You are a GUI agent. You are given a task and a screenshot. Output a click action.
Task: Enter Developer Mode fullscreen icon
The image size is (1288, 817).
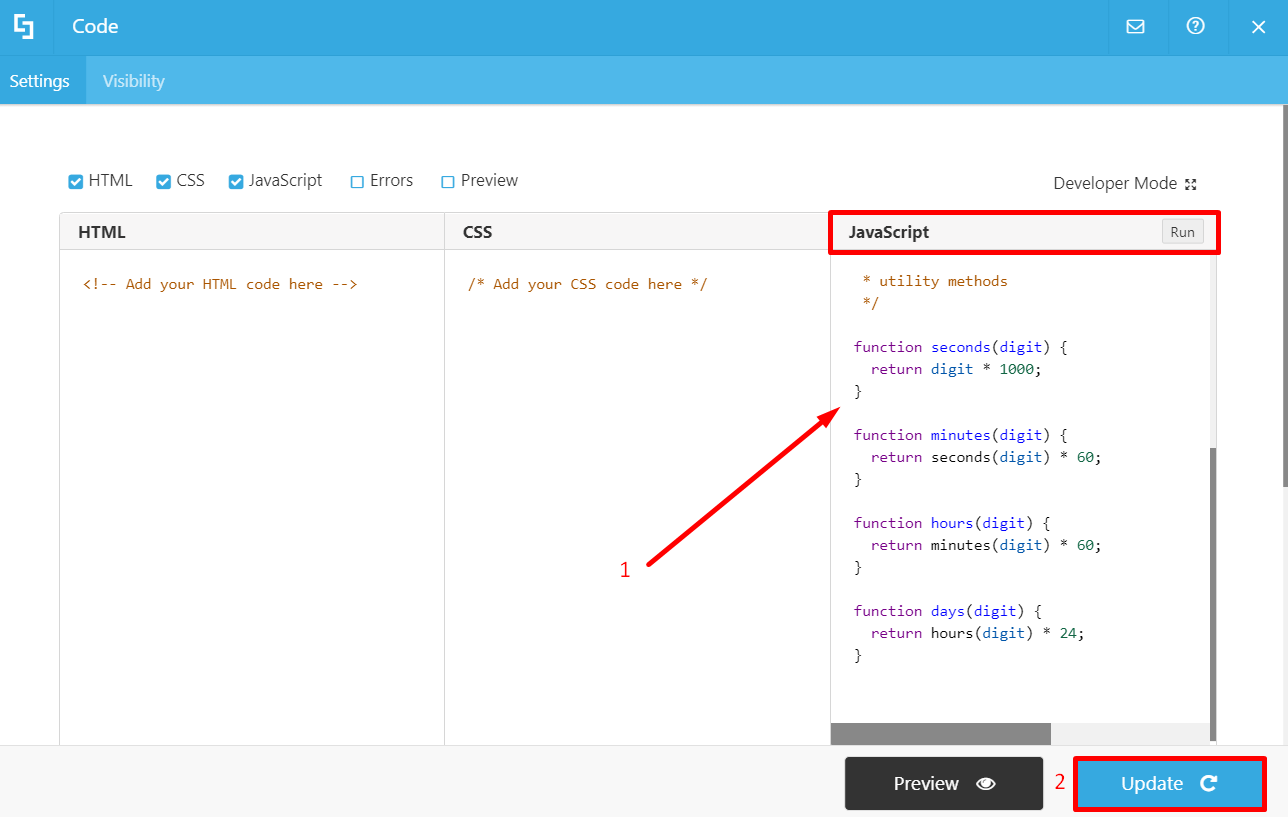[1190, 183]
